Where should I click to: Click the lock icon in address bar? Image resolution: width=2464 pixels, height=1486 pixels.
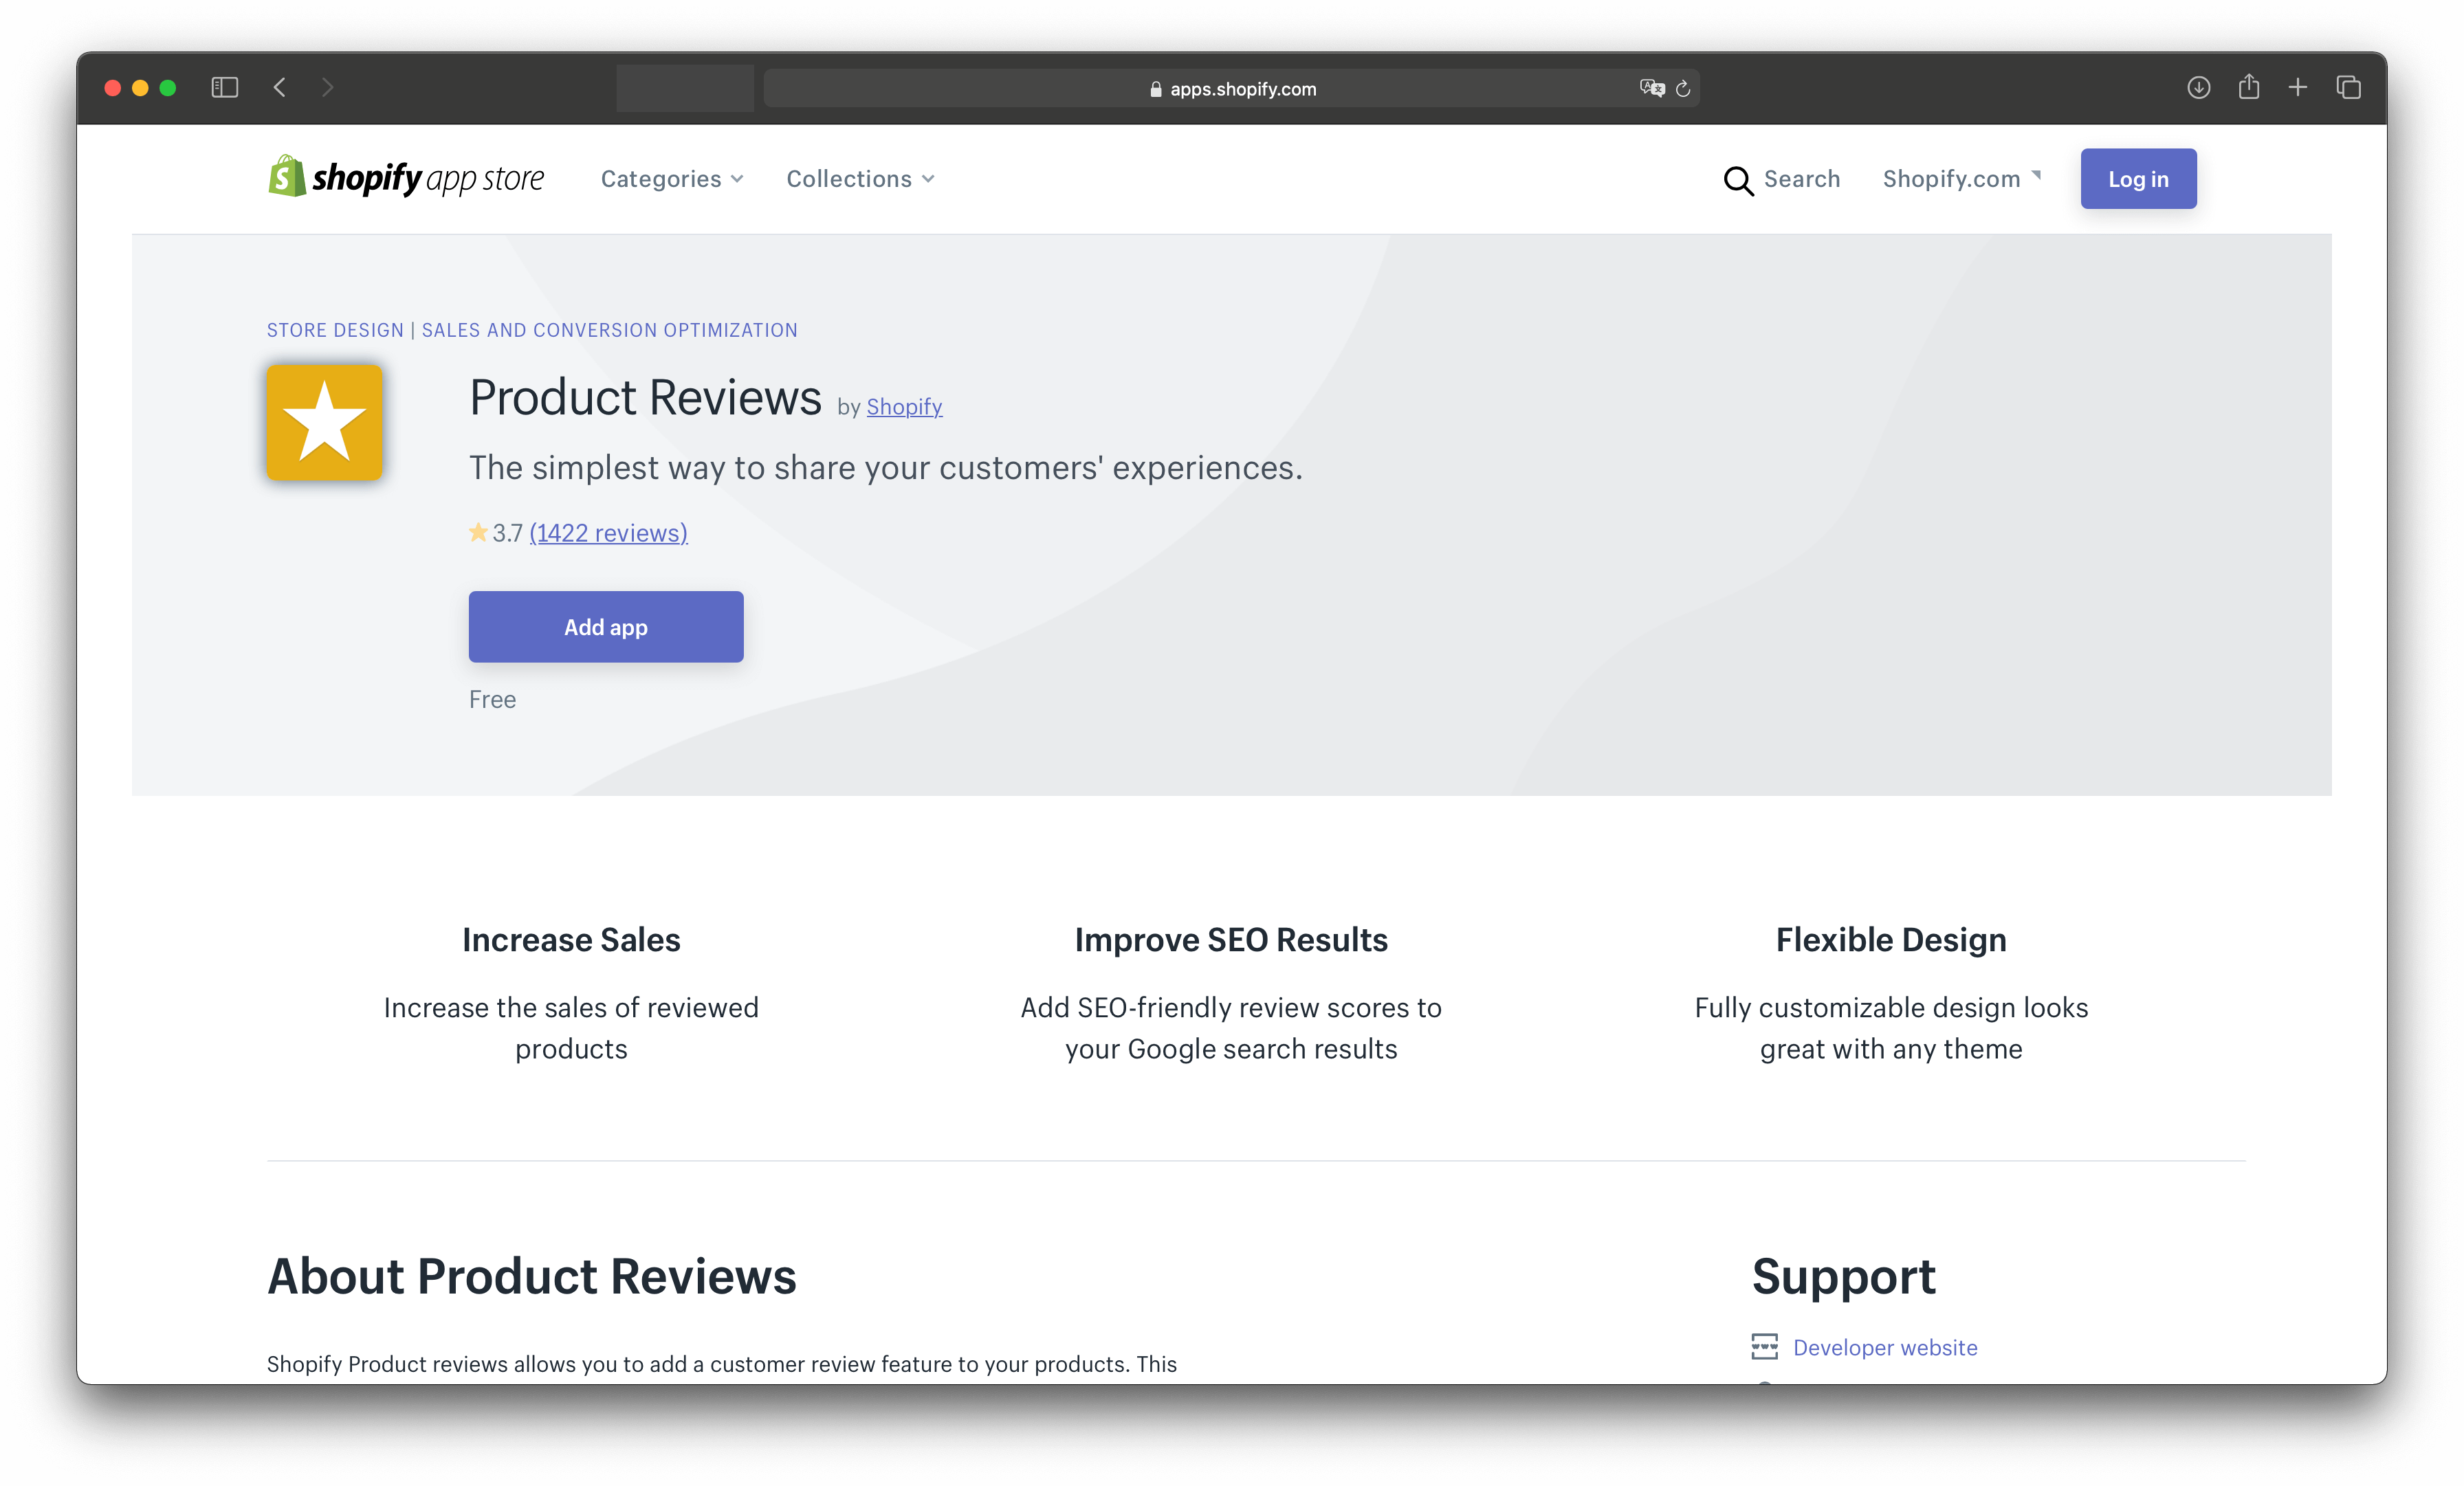(x=1156, y=89)
